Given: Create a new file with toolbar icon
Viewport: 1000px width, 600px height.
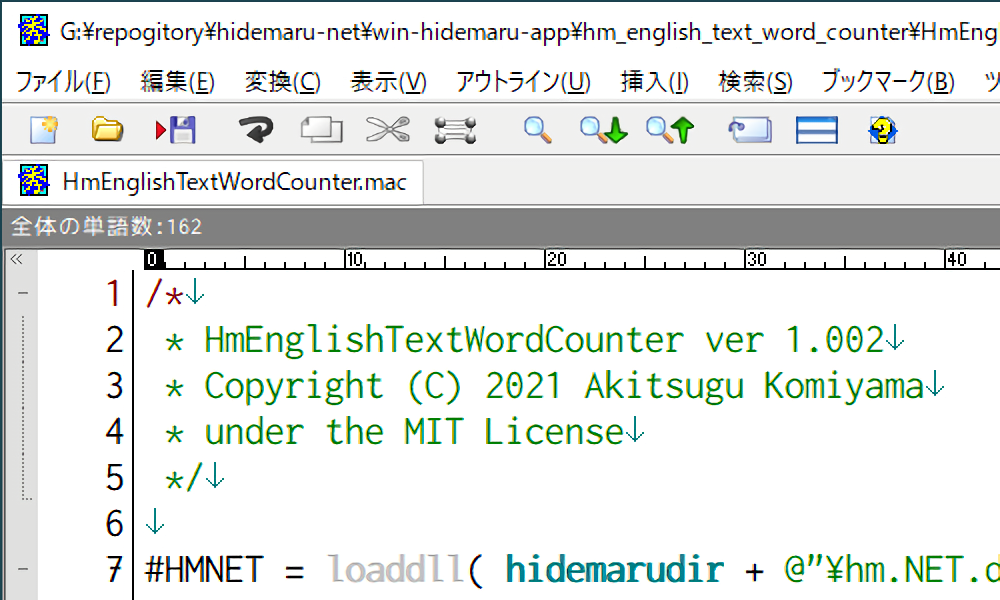Looking at the screenshot, I should 43,130.
